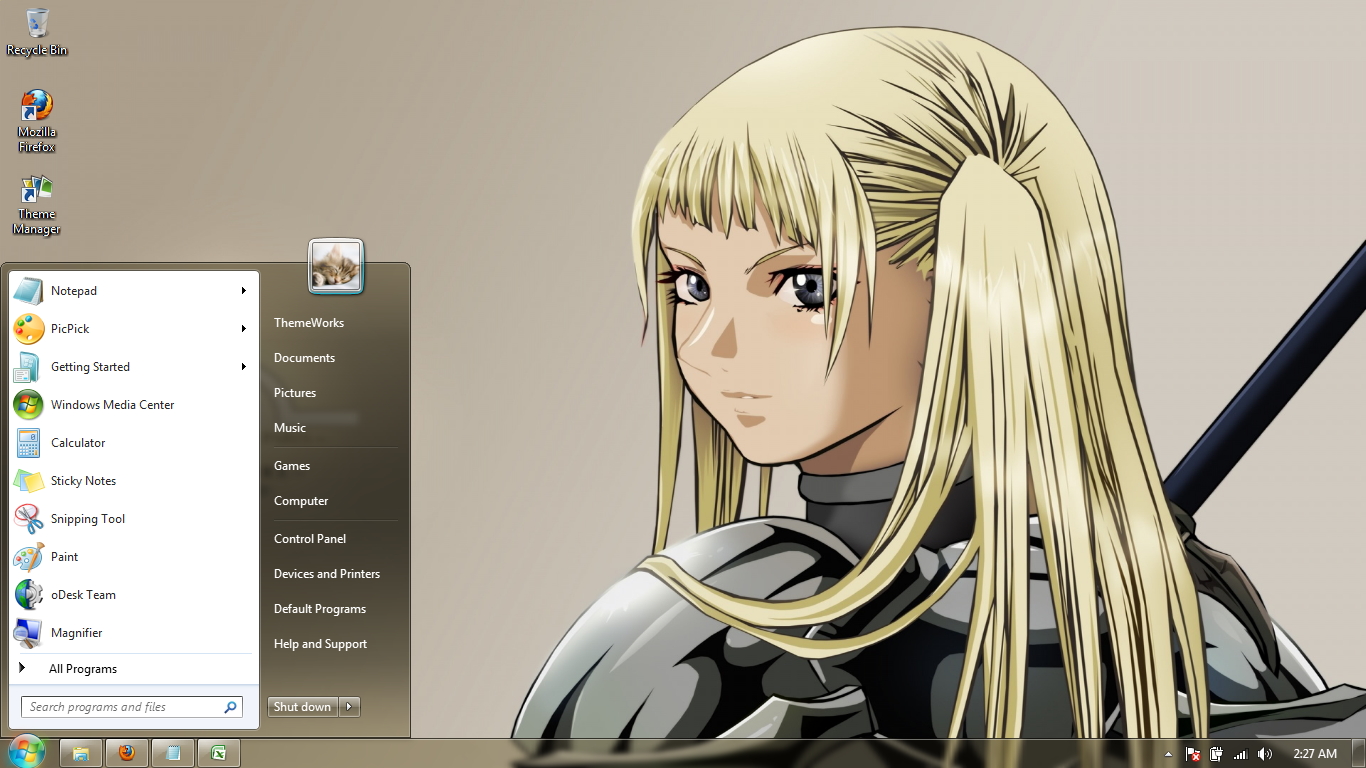
Task: Open Notepad pinned on the taskbar
Action: pyautogui.click(x=173, y=752)
